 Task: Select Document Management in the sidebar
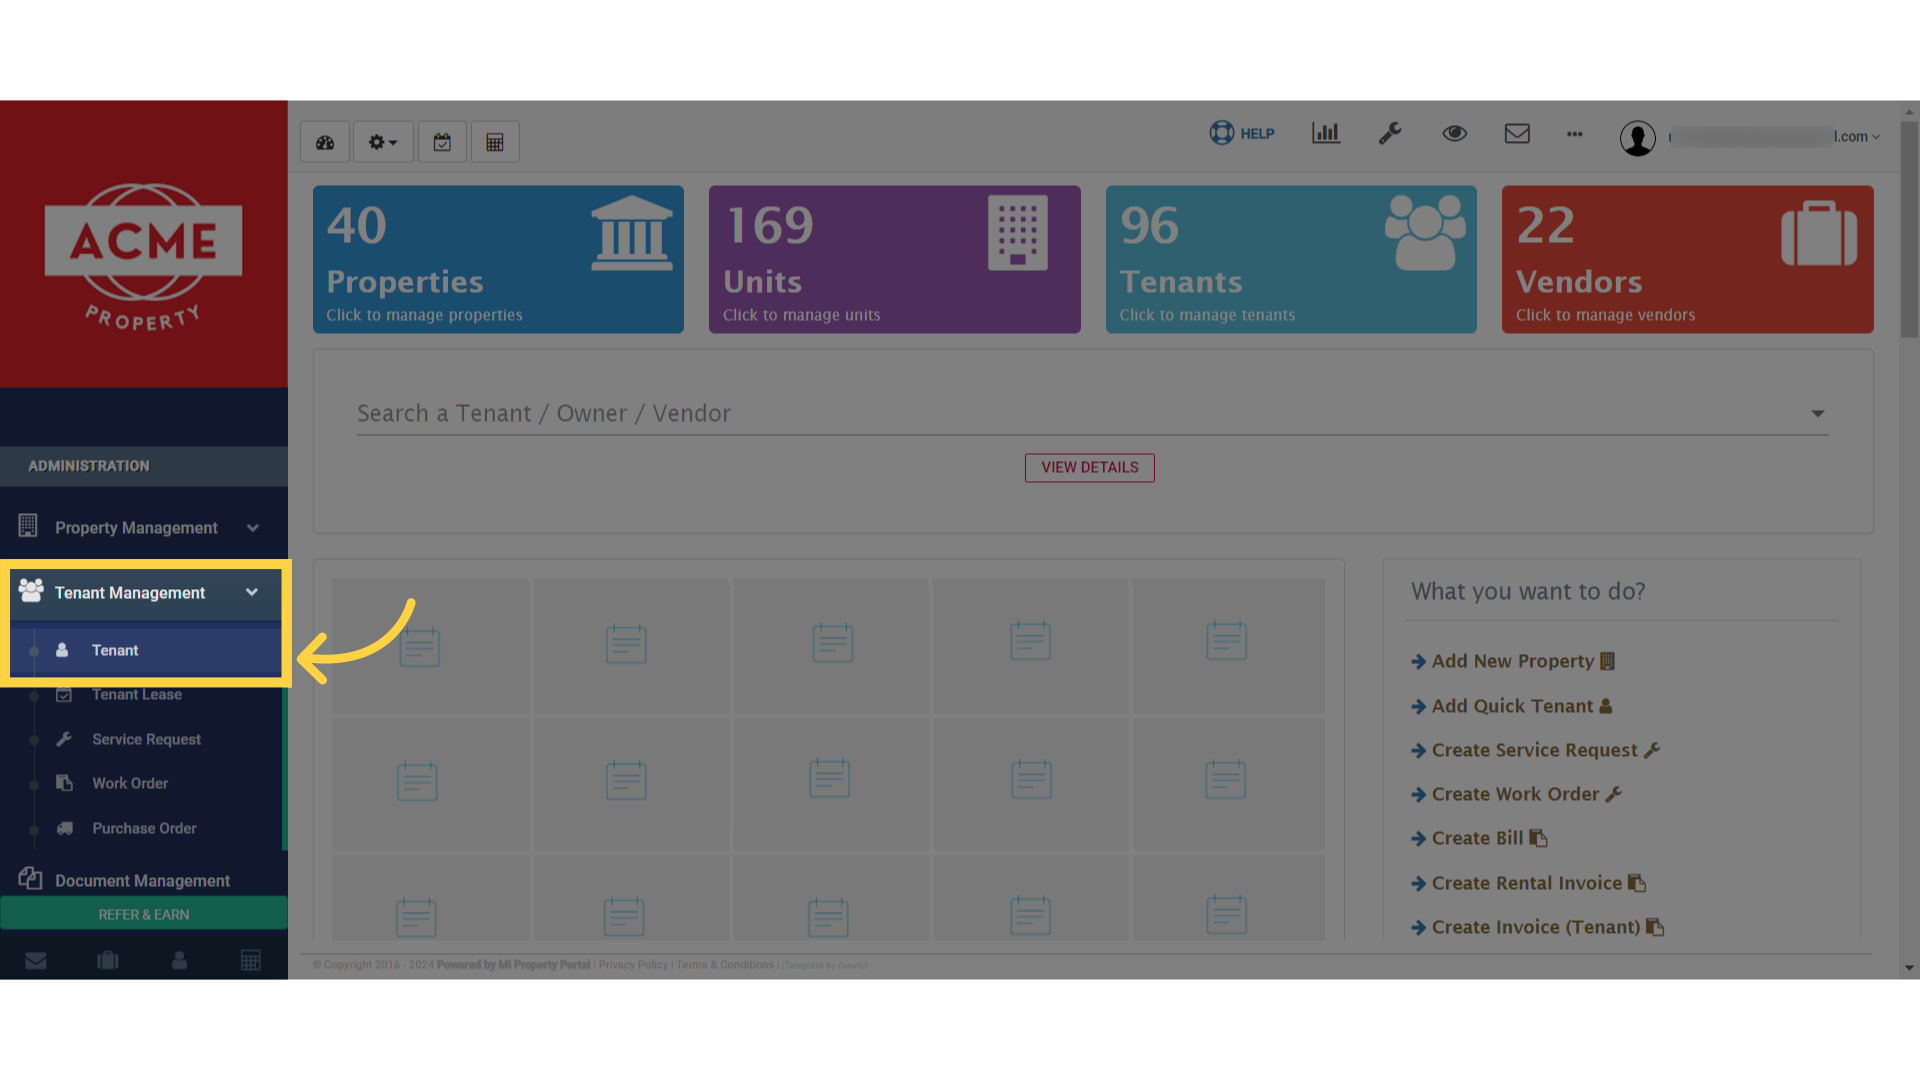click(x=142, y=880)
